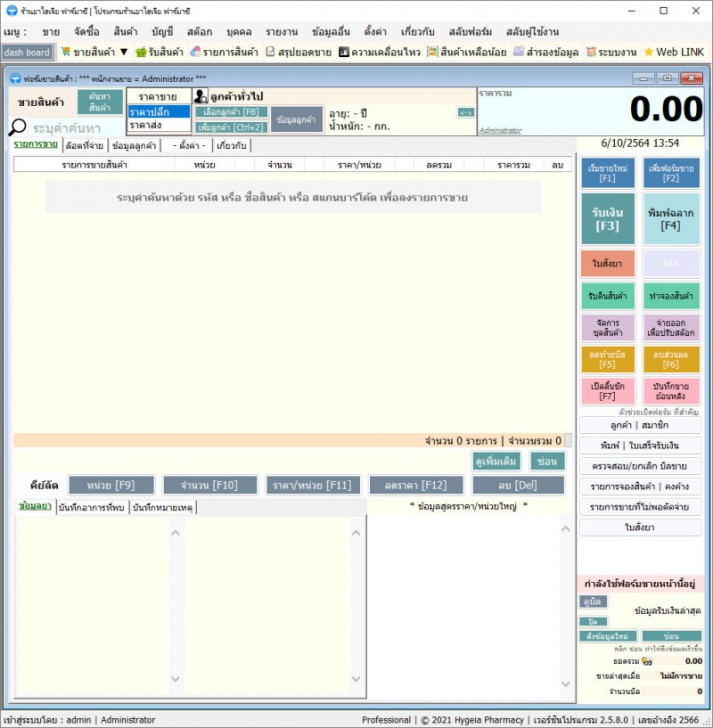
Task: Click the พิมพ์ฉลาก [F4] button
Action: click(671, 219)
